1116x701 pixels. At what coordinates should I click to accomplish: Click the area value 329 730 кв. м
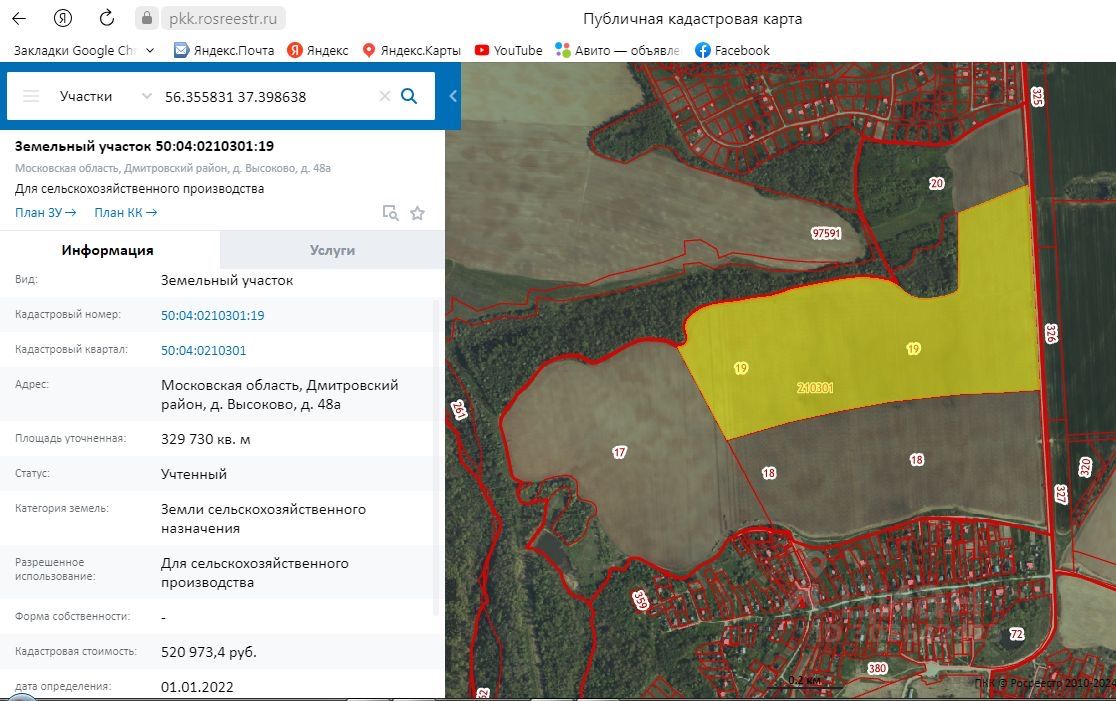[206, 439]
